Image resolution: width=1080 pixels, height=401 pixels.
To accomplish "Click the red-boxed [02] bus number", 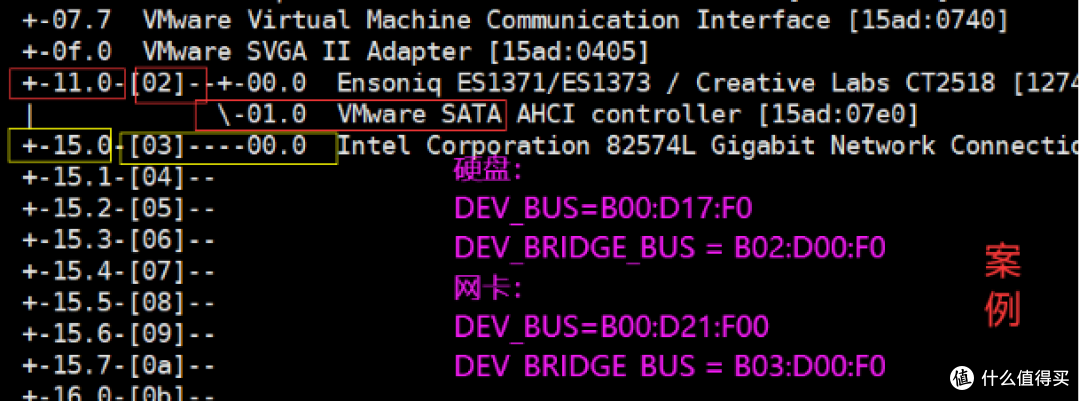I will 171,85.
